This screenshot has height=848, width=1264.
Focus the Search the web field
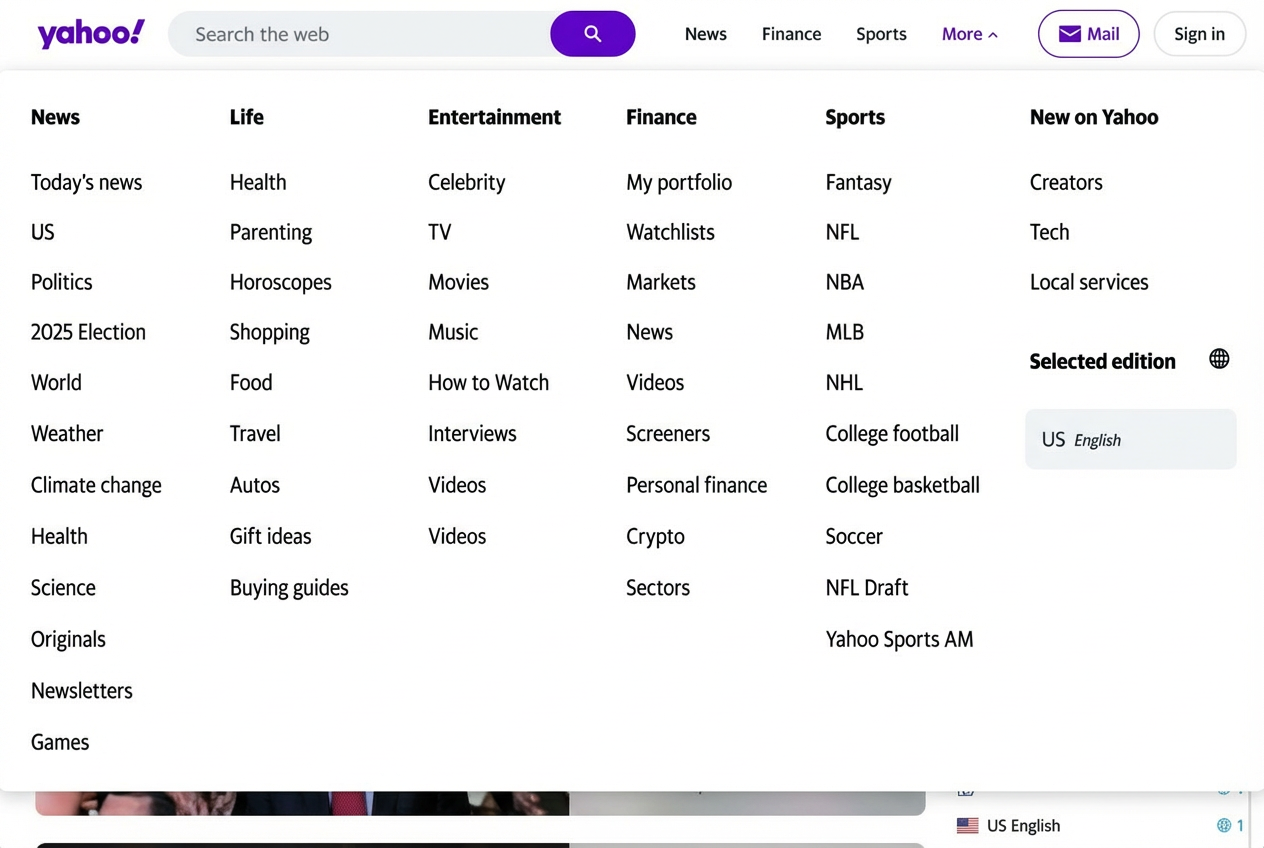(x=360, y=34)
